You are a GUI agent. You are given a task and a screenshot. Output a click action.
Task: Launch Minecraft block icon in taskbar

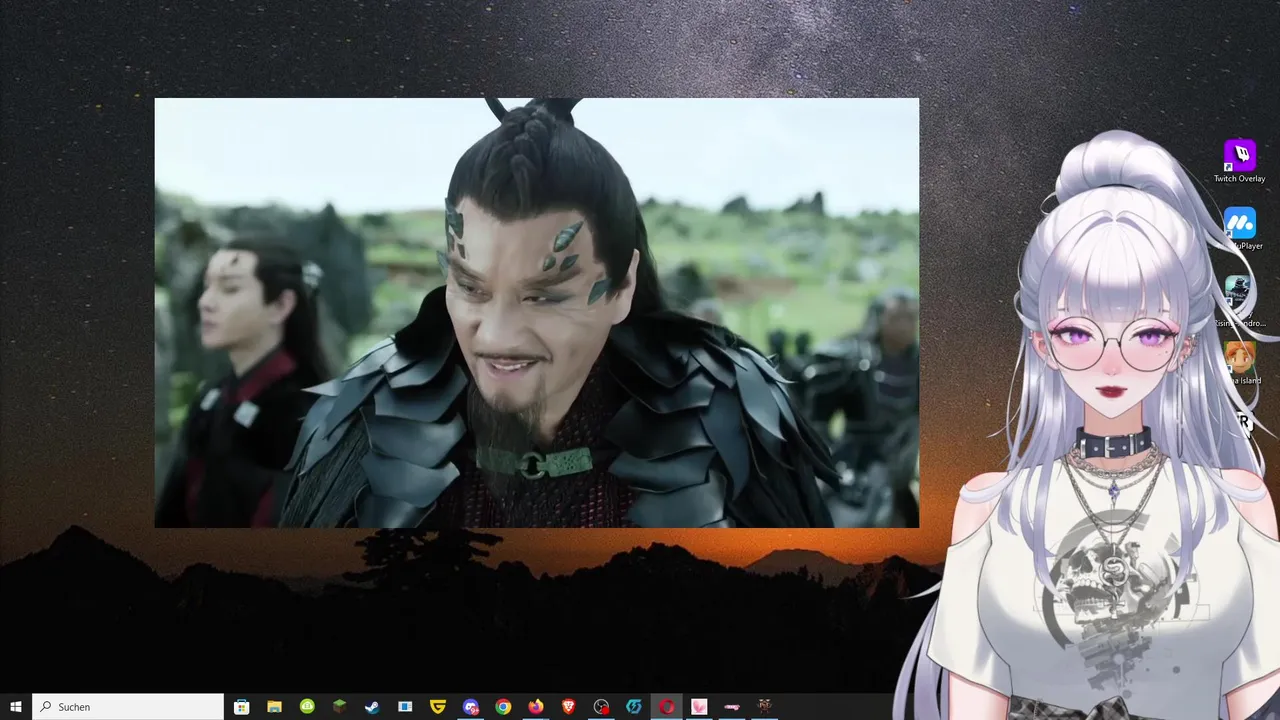(340, 707)
